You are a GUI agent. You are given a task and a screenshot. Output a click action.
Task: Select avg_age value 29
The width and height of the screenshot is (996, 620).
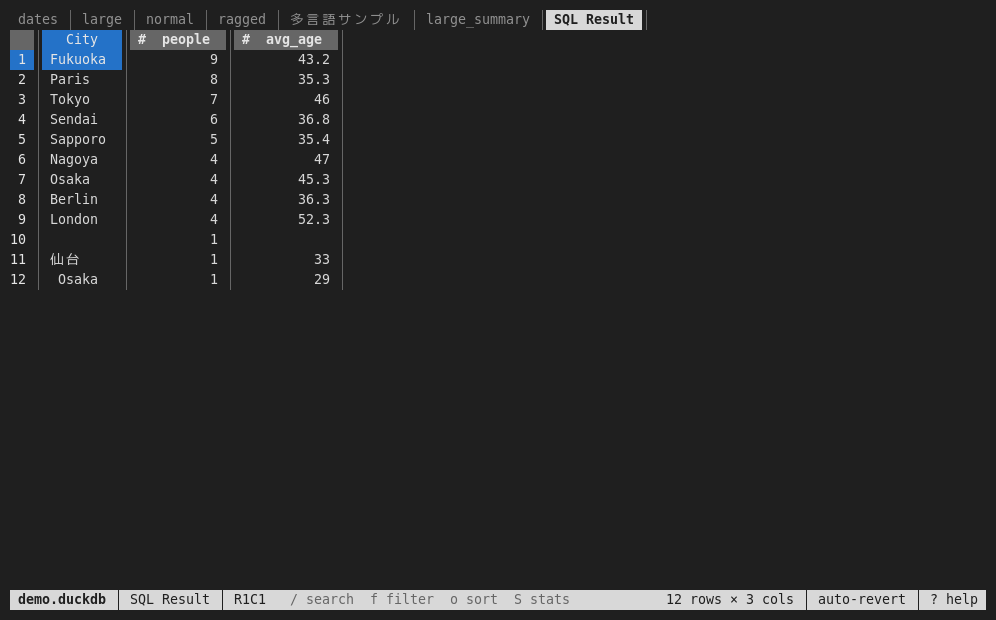click(x=286, y=280)
